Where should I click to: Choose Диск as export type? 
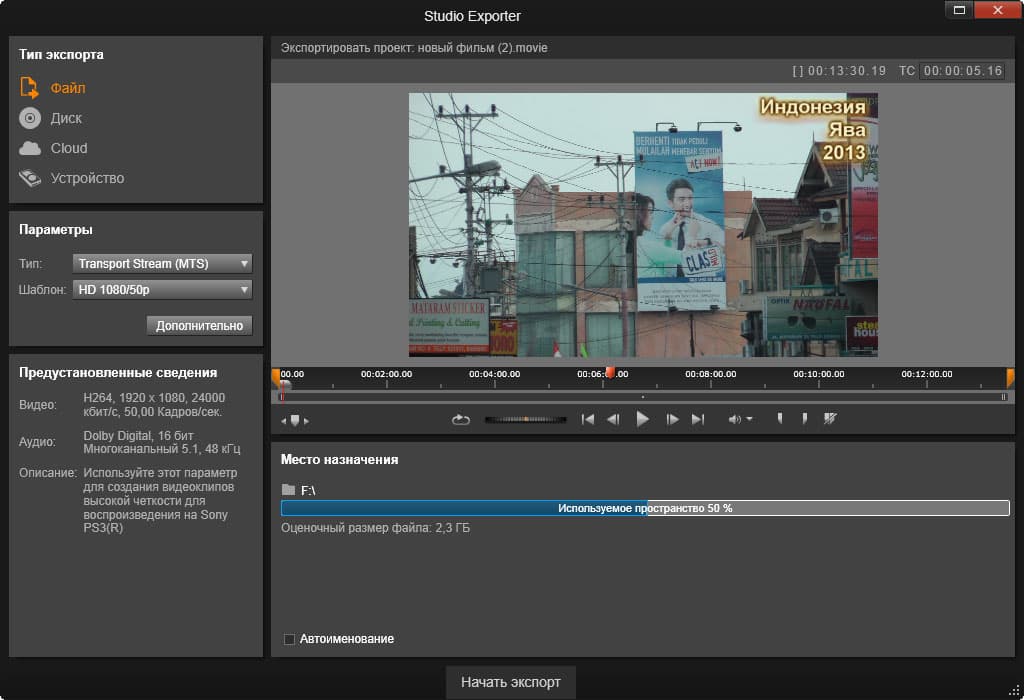pos(66,118)
